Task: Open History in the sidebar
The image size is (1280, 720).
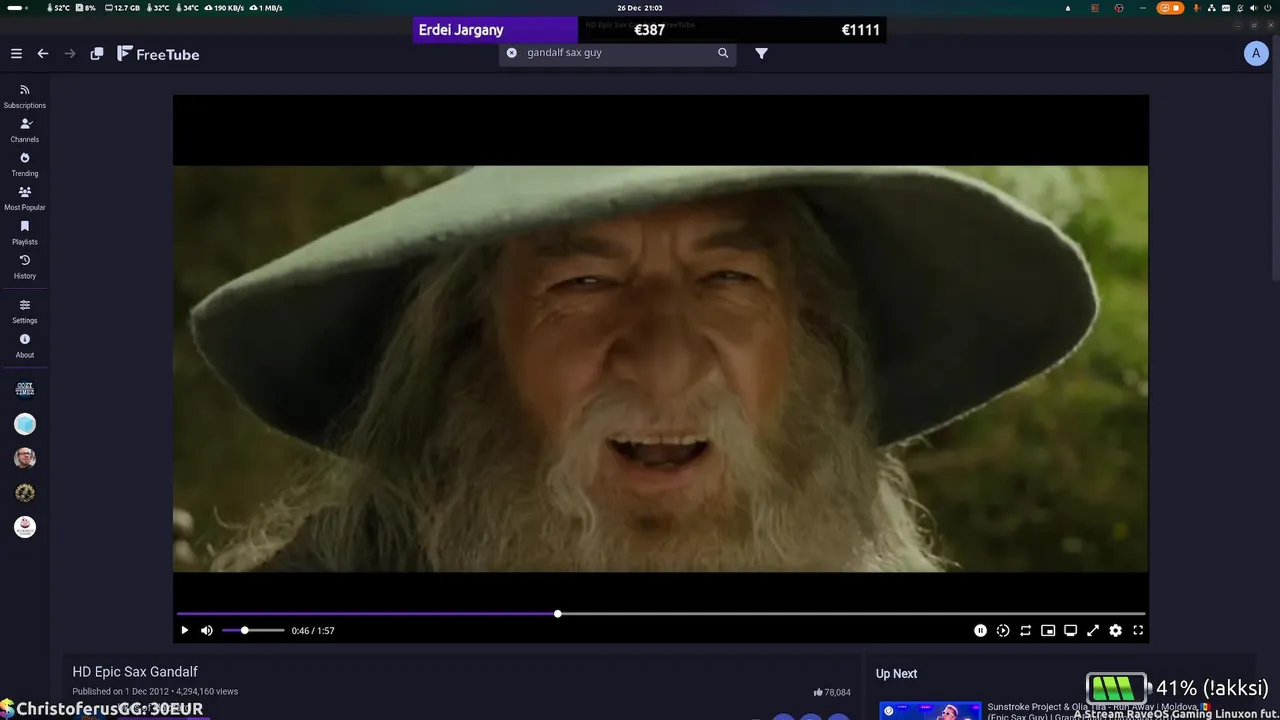Action: tap(25, 266)
